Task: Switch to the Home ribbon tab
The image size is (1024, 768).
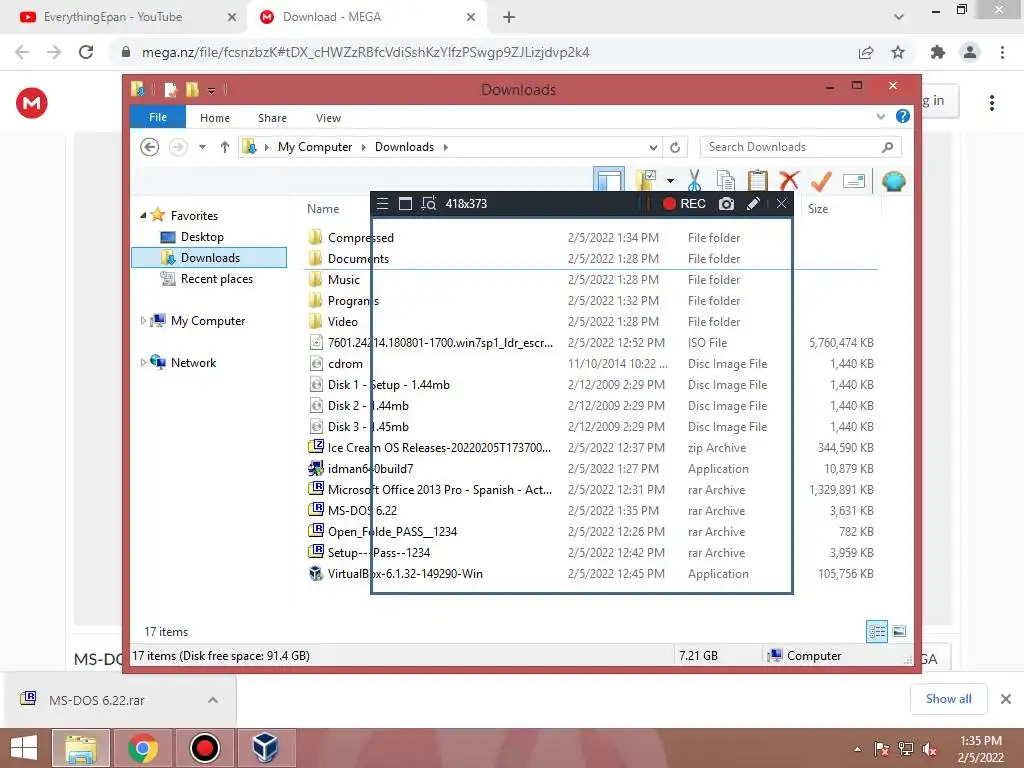Action: tap(215, 118)
